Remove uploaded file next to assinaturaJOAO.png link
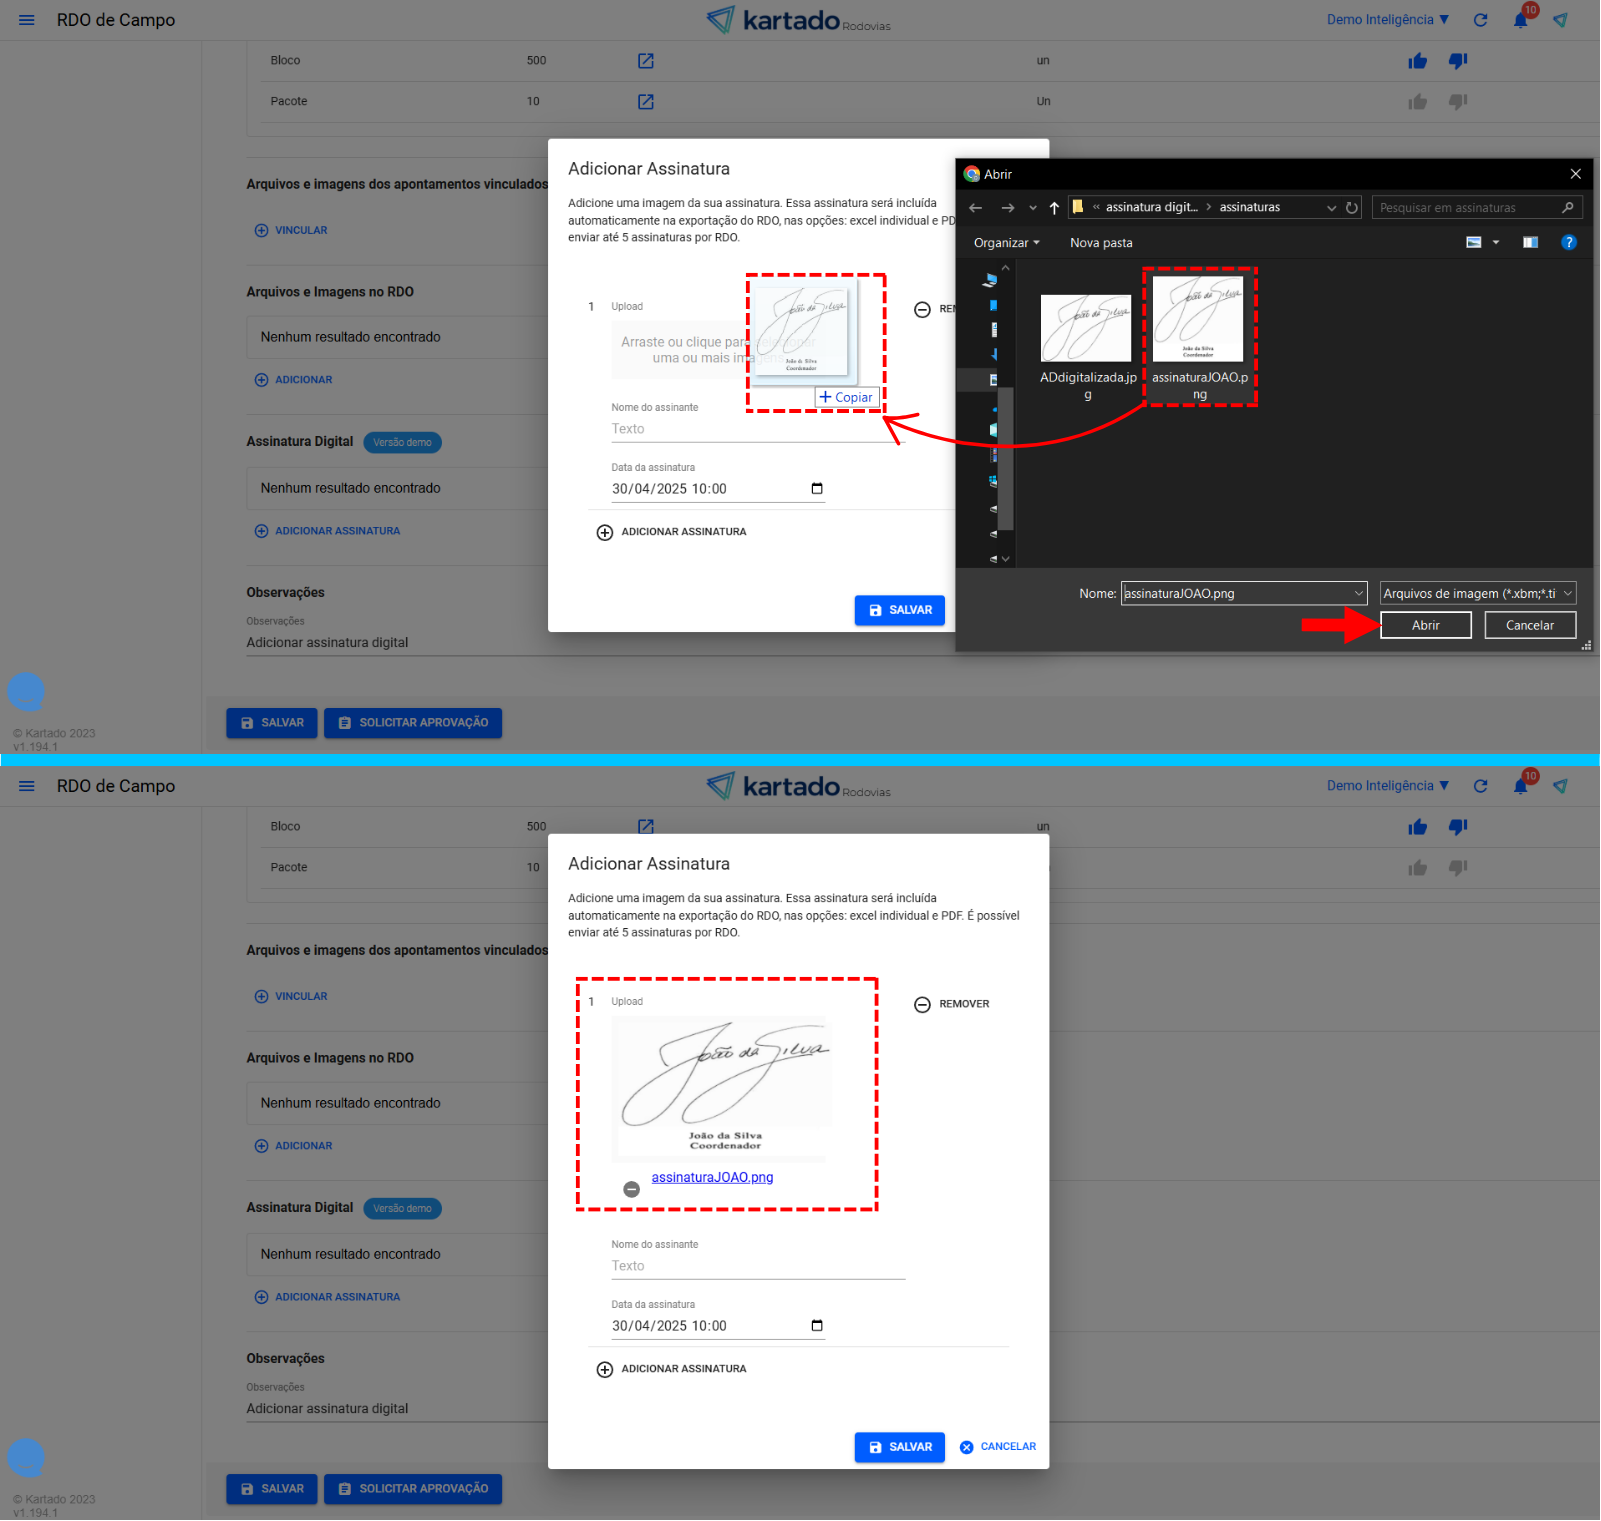Image resolution: width=1601 pixels, height=1521 pixels. (x=631, y=1189)
